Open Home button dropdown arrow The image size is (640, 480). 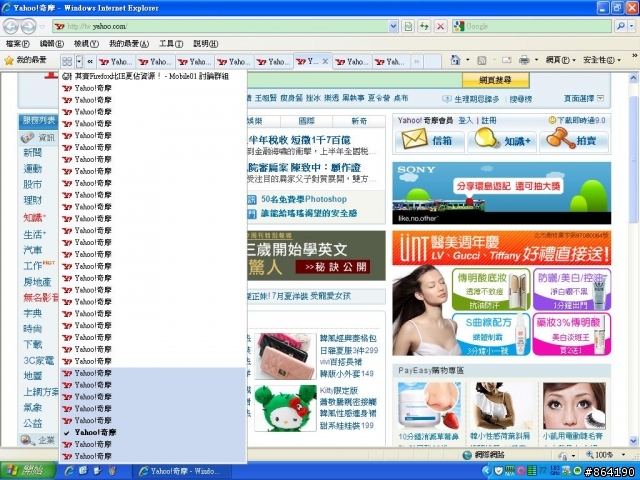(x=468, y=60)
